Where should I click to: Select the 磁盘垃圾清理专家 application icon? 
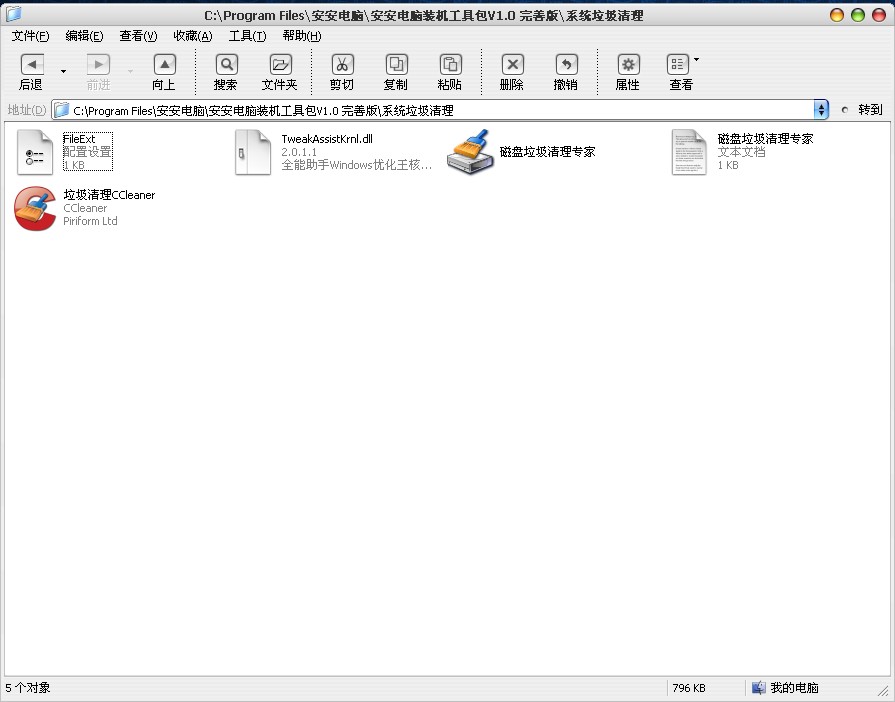click(470, 152)
